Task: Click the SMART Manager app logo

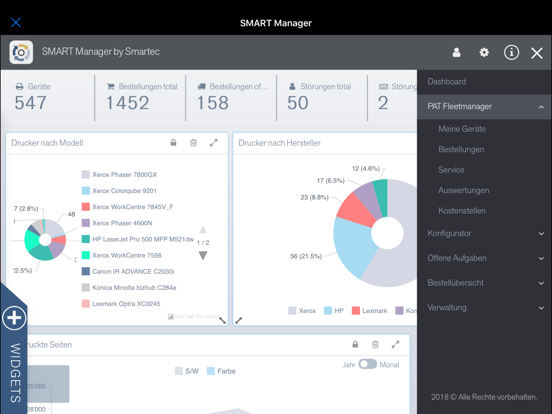Action: [21, 52]
